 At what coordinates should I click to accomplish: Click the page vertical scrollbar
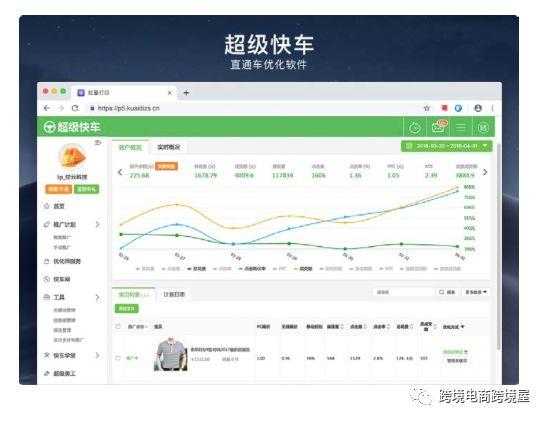point(499,246)
